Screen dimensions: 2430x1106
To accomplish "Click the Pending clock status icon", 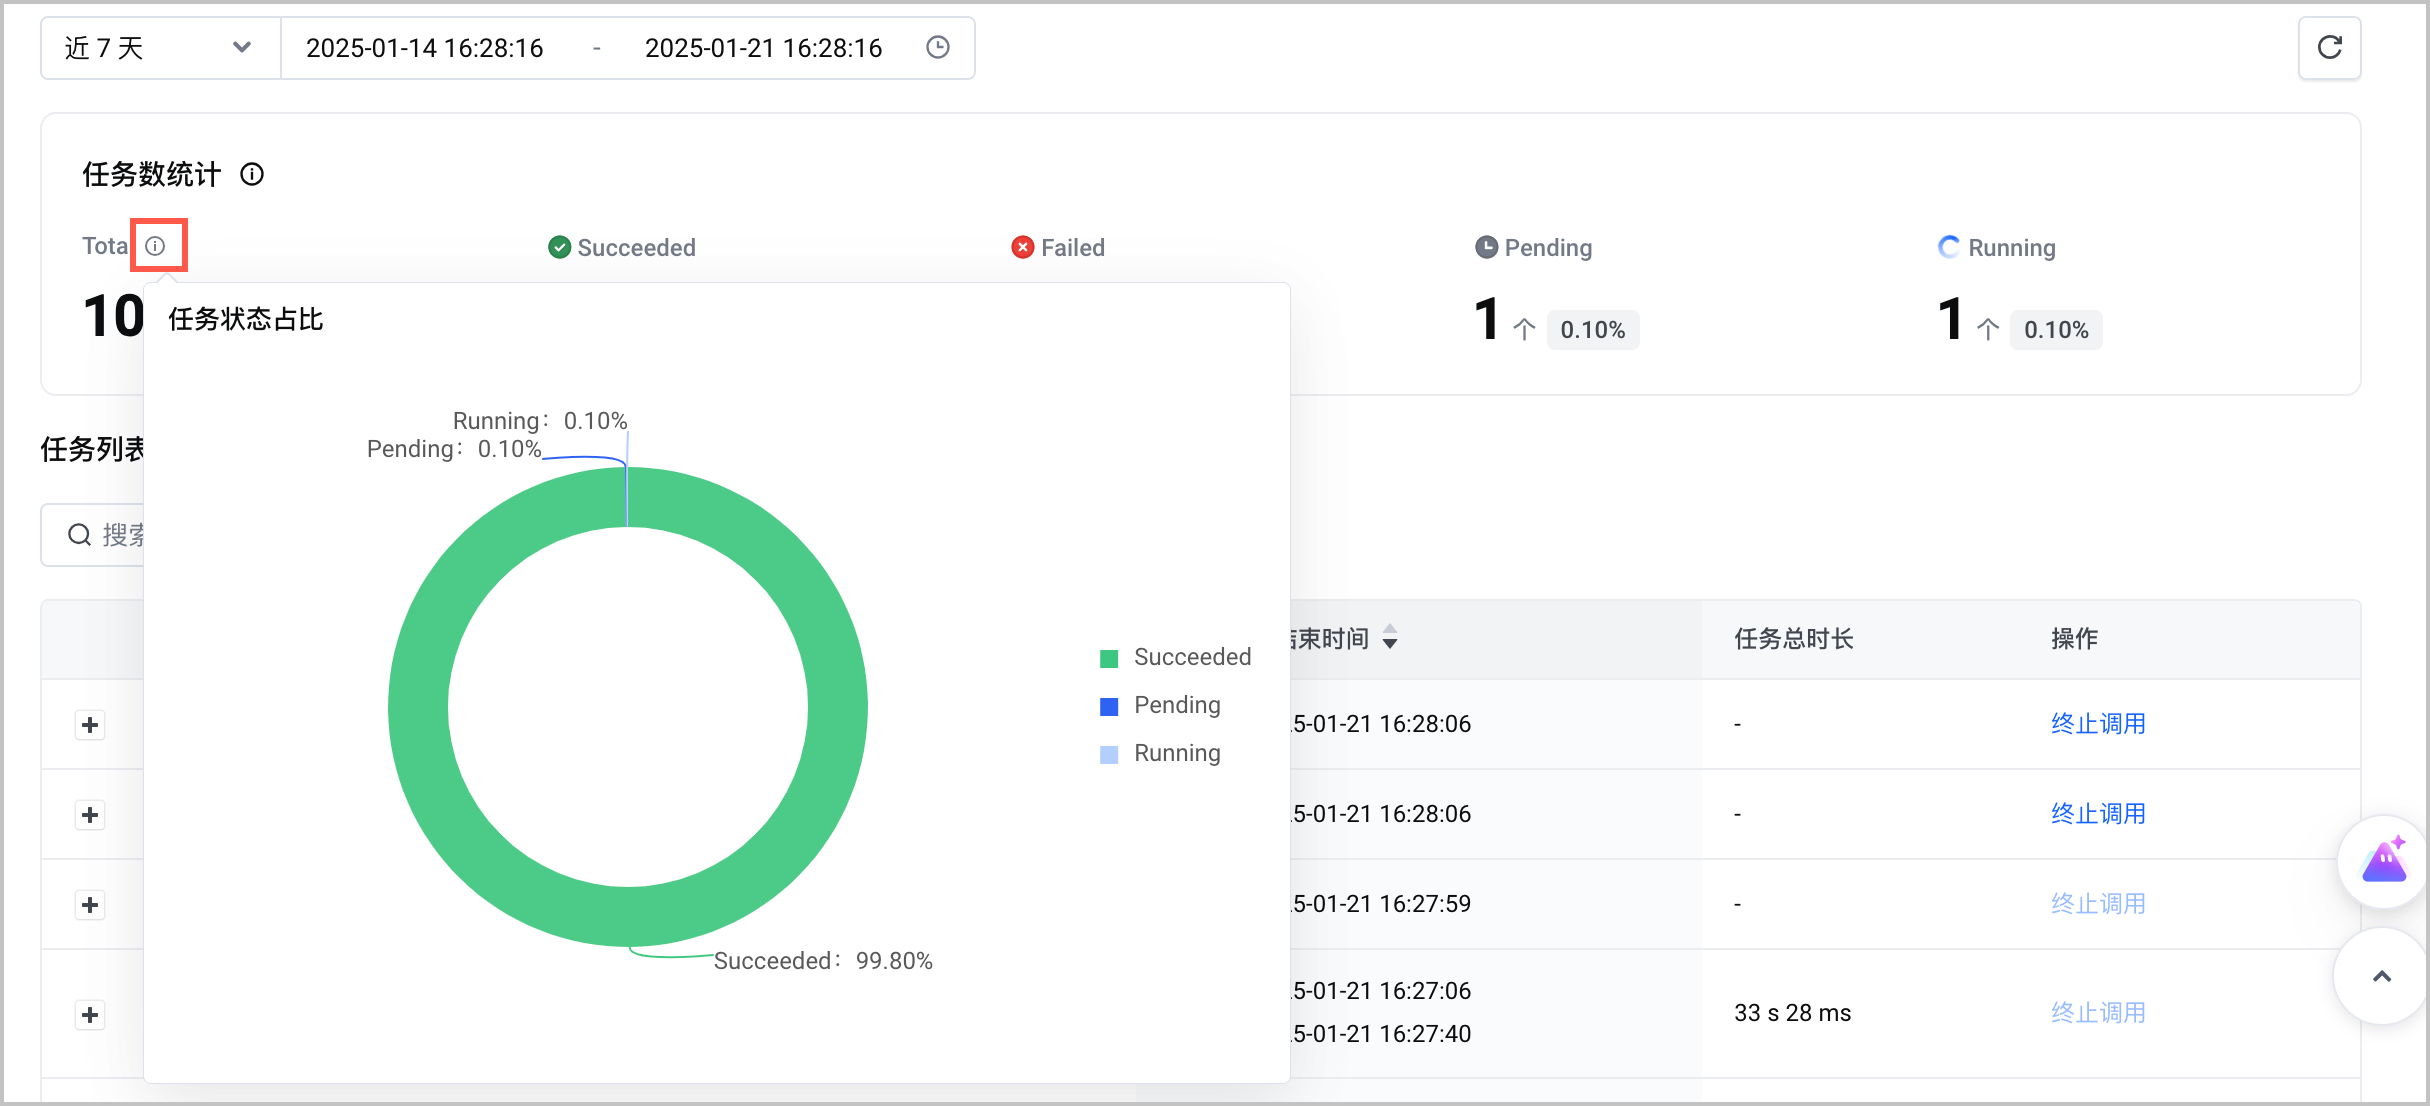I will pos(1487,247).
